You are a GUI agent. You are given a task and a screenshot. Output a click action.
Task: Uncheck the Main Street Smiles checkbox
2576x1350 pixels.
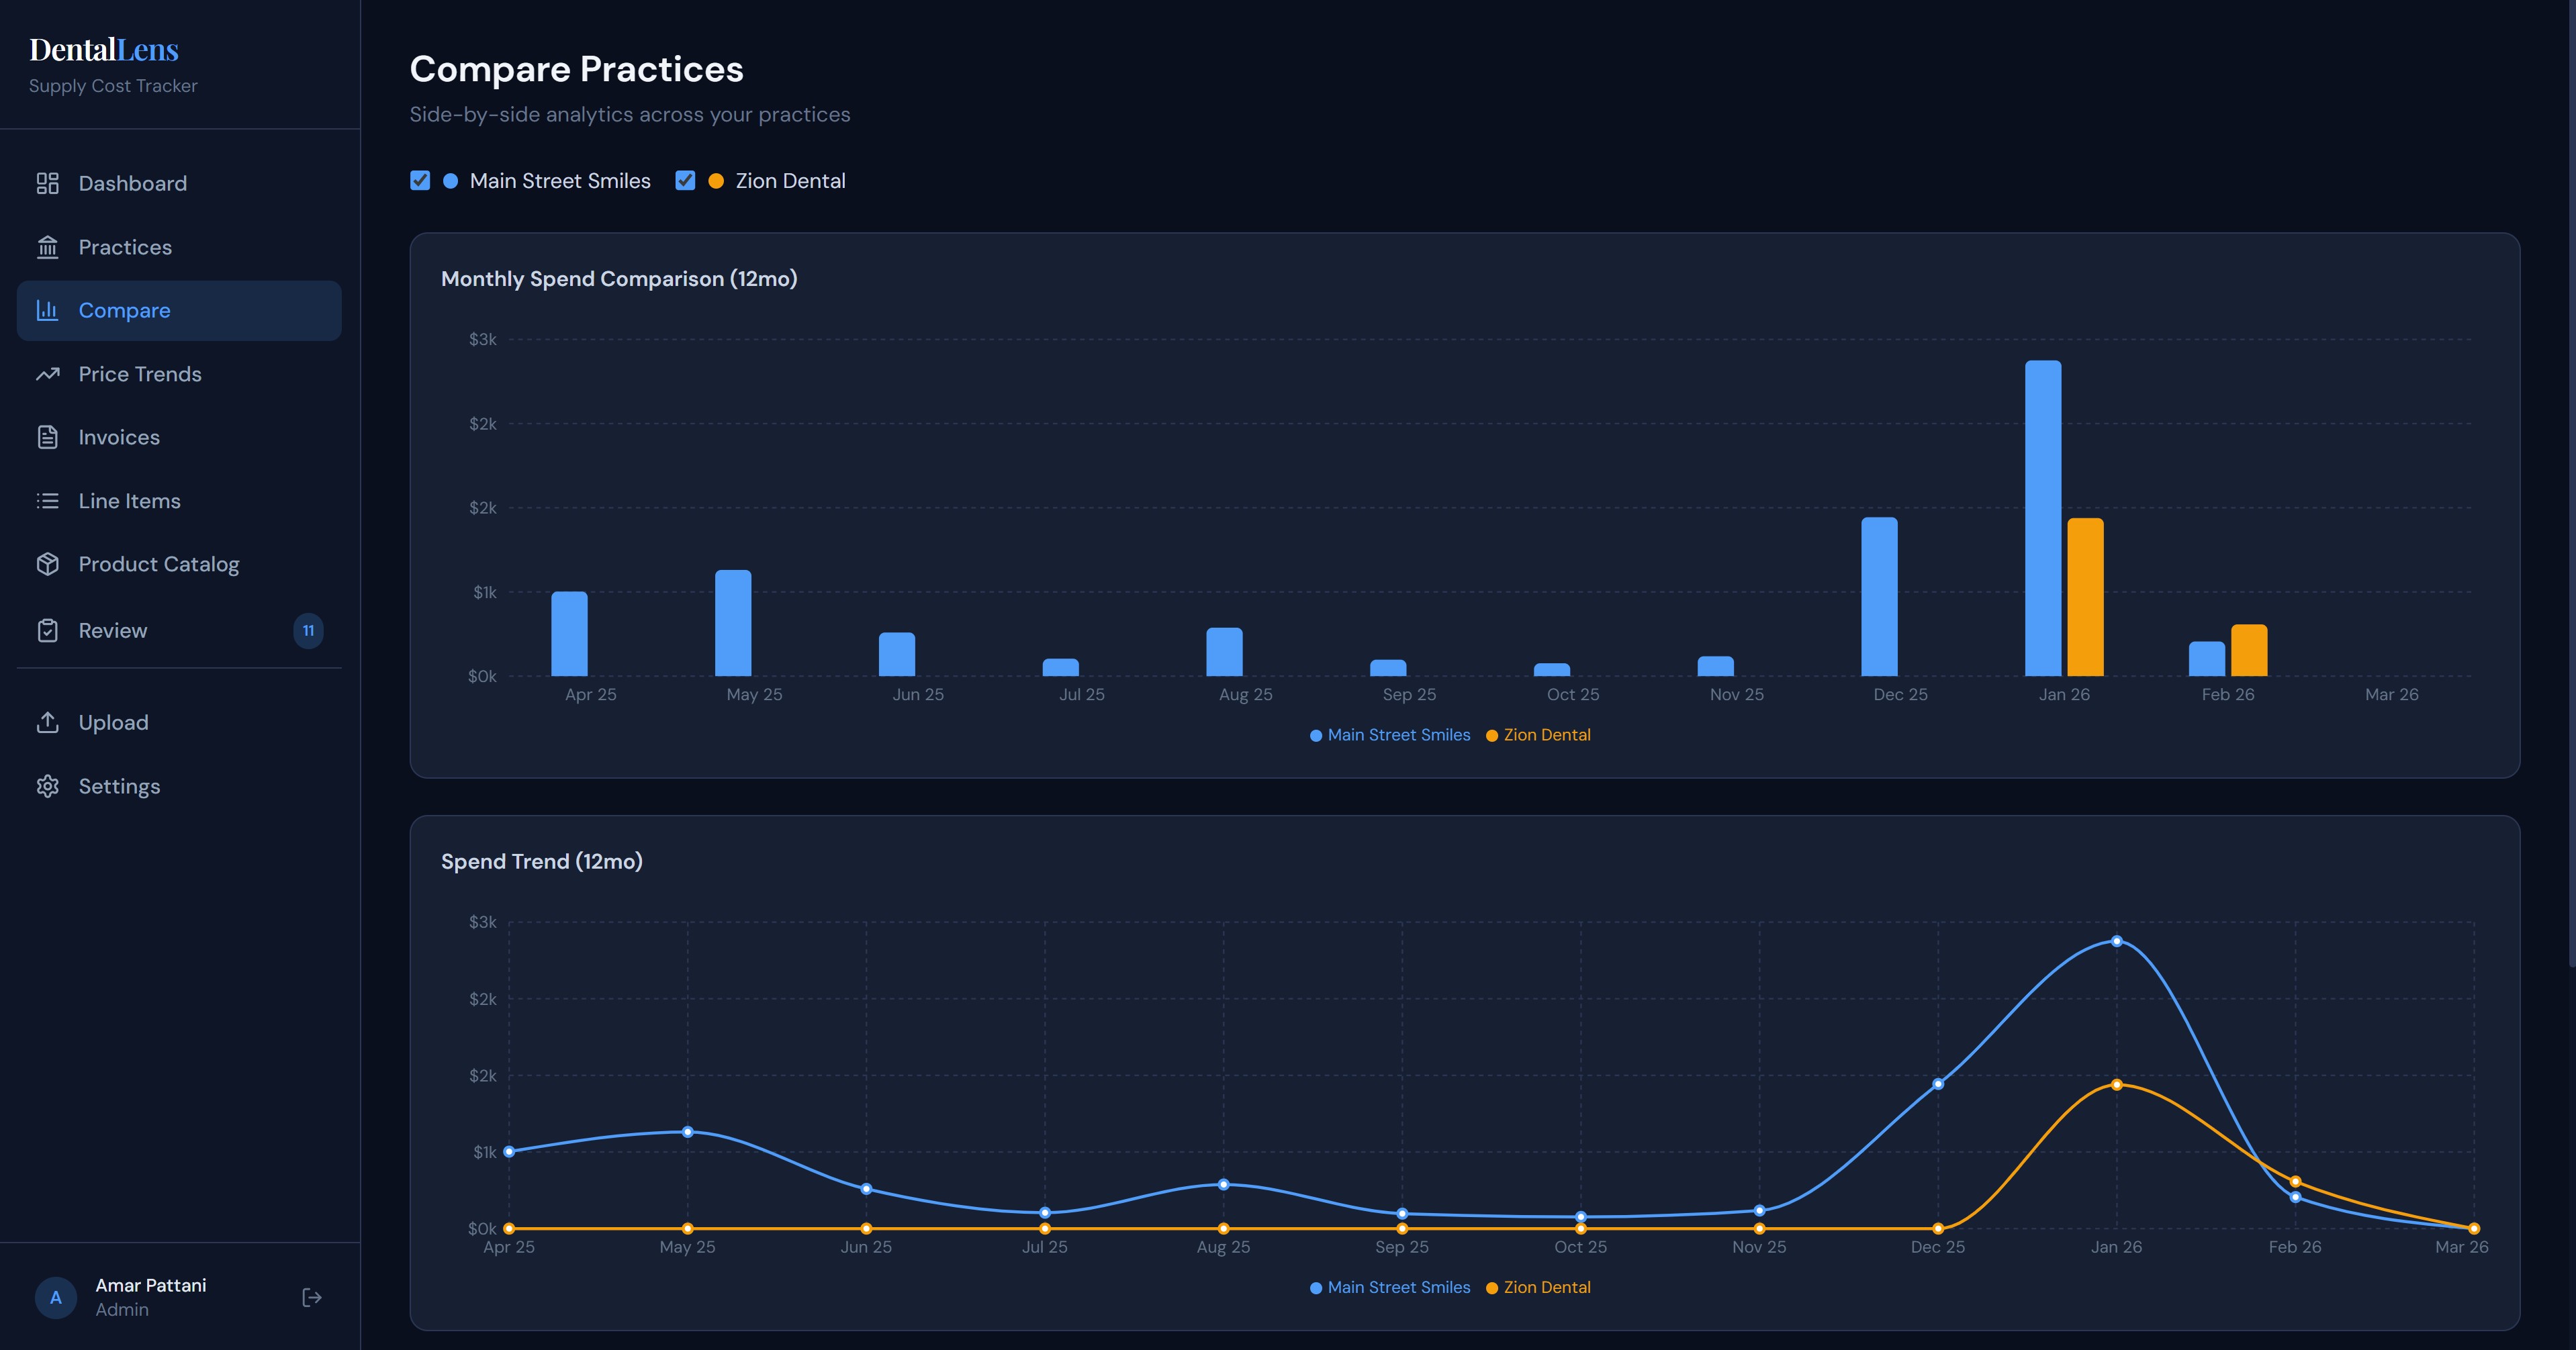[420, 181]
